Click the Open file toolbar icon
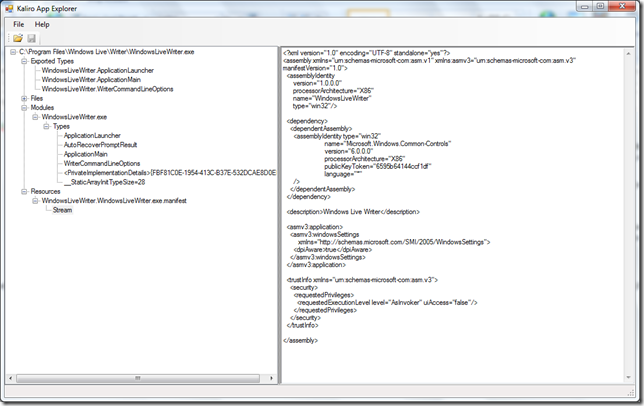 (x=18, y=38)
